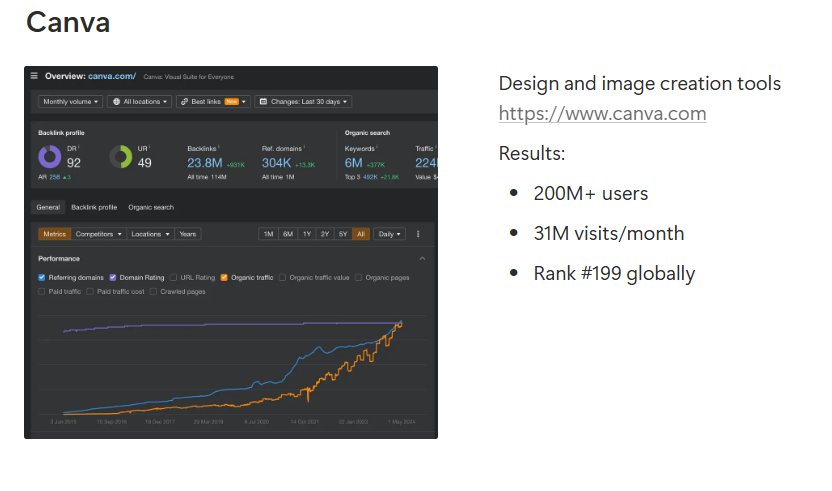Click the calendar icon in Changes filter

click(x=263, y=101)
